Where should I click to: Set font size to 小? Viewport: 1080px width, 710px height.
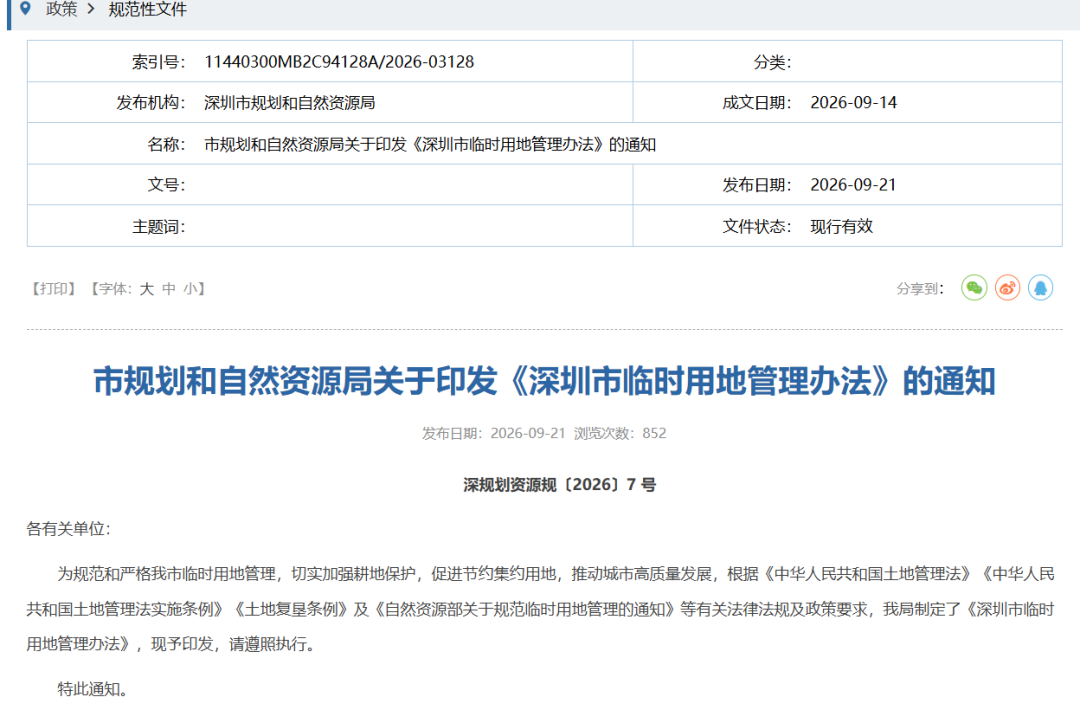pyautogui.click(x=190, y=289)
